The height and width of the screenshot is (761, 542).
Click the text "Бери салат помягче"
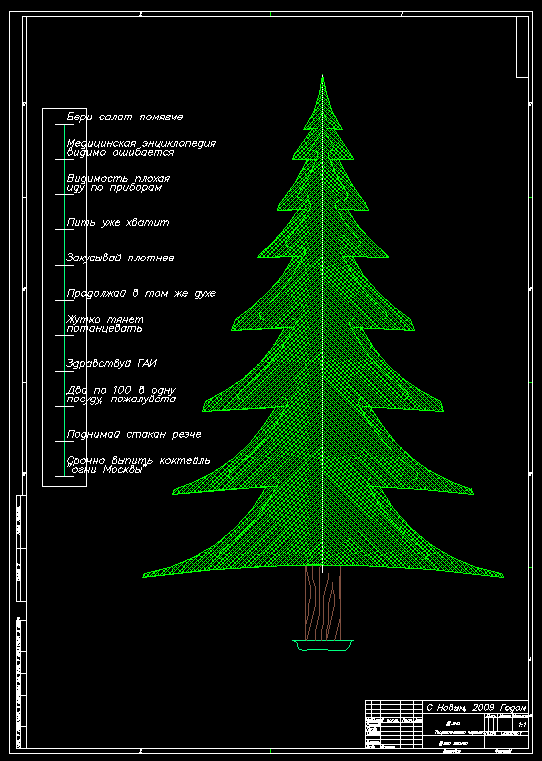125,117
